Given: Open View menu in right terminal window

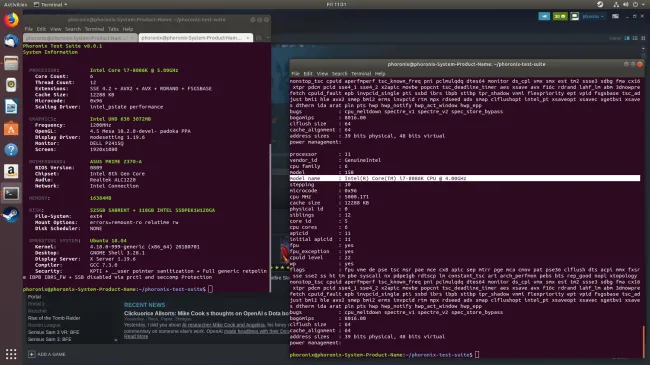Looking at the screenshot, I should coord(322,73).
